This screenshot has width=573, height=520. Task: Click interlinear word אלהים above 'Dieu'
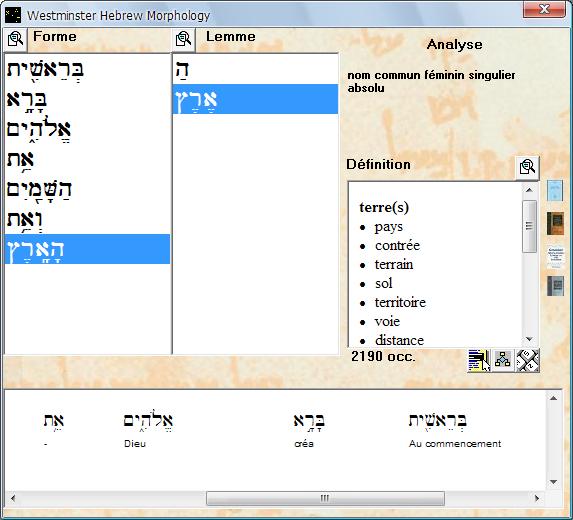(148, 421)
